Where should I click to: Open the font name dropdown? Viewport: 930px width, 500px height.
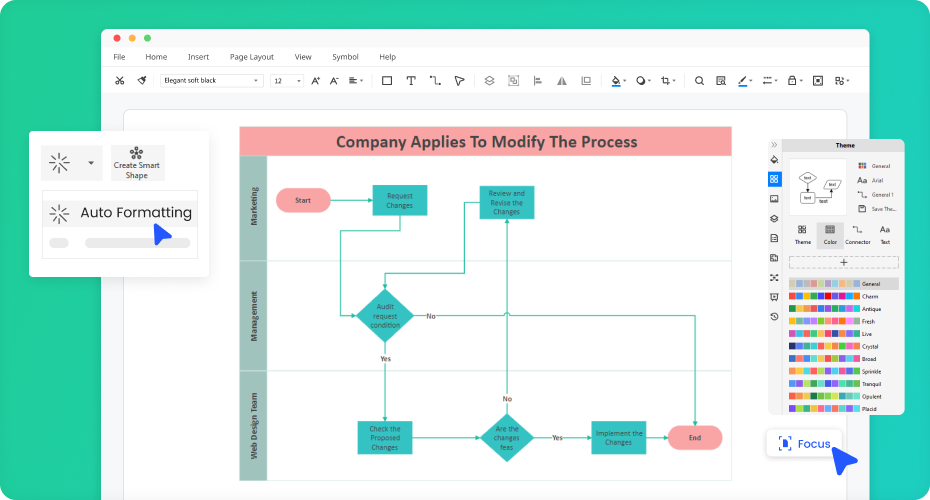[x=211, y=80]
